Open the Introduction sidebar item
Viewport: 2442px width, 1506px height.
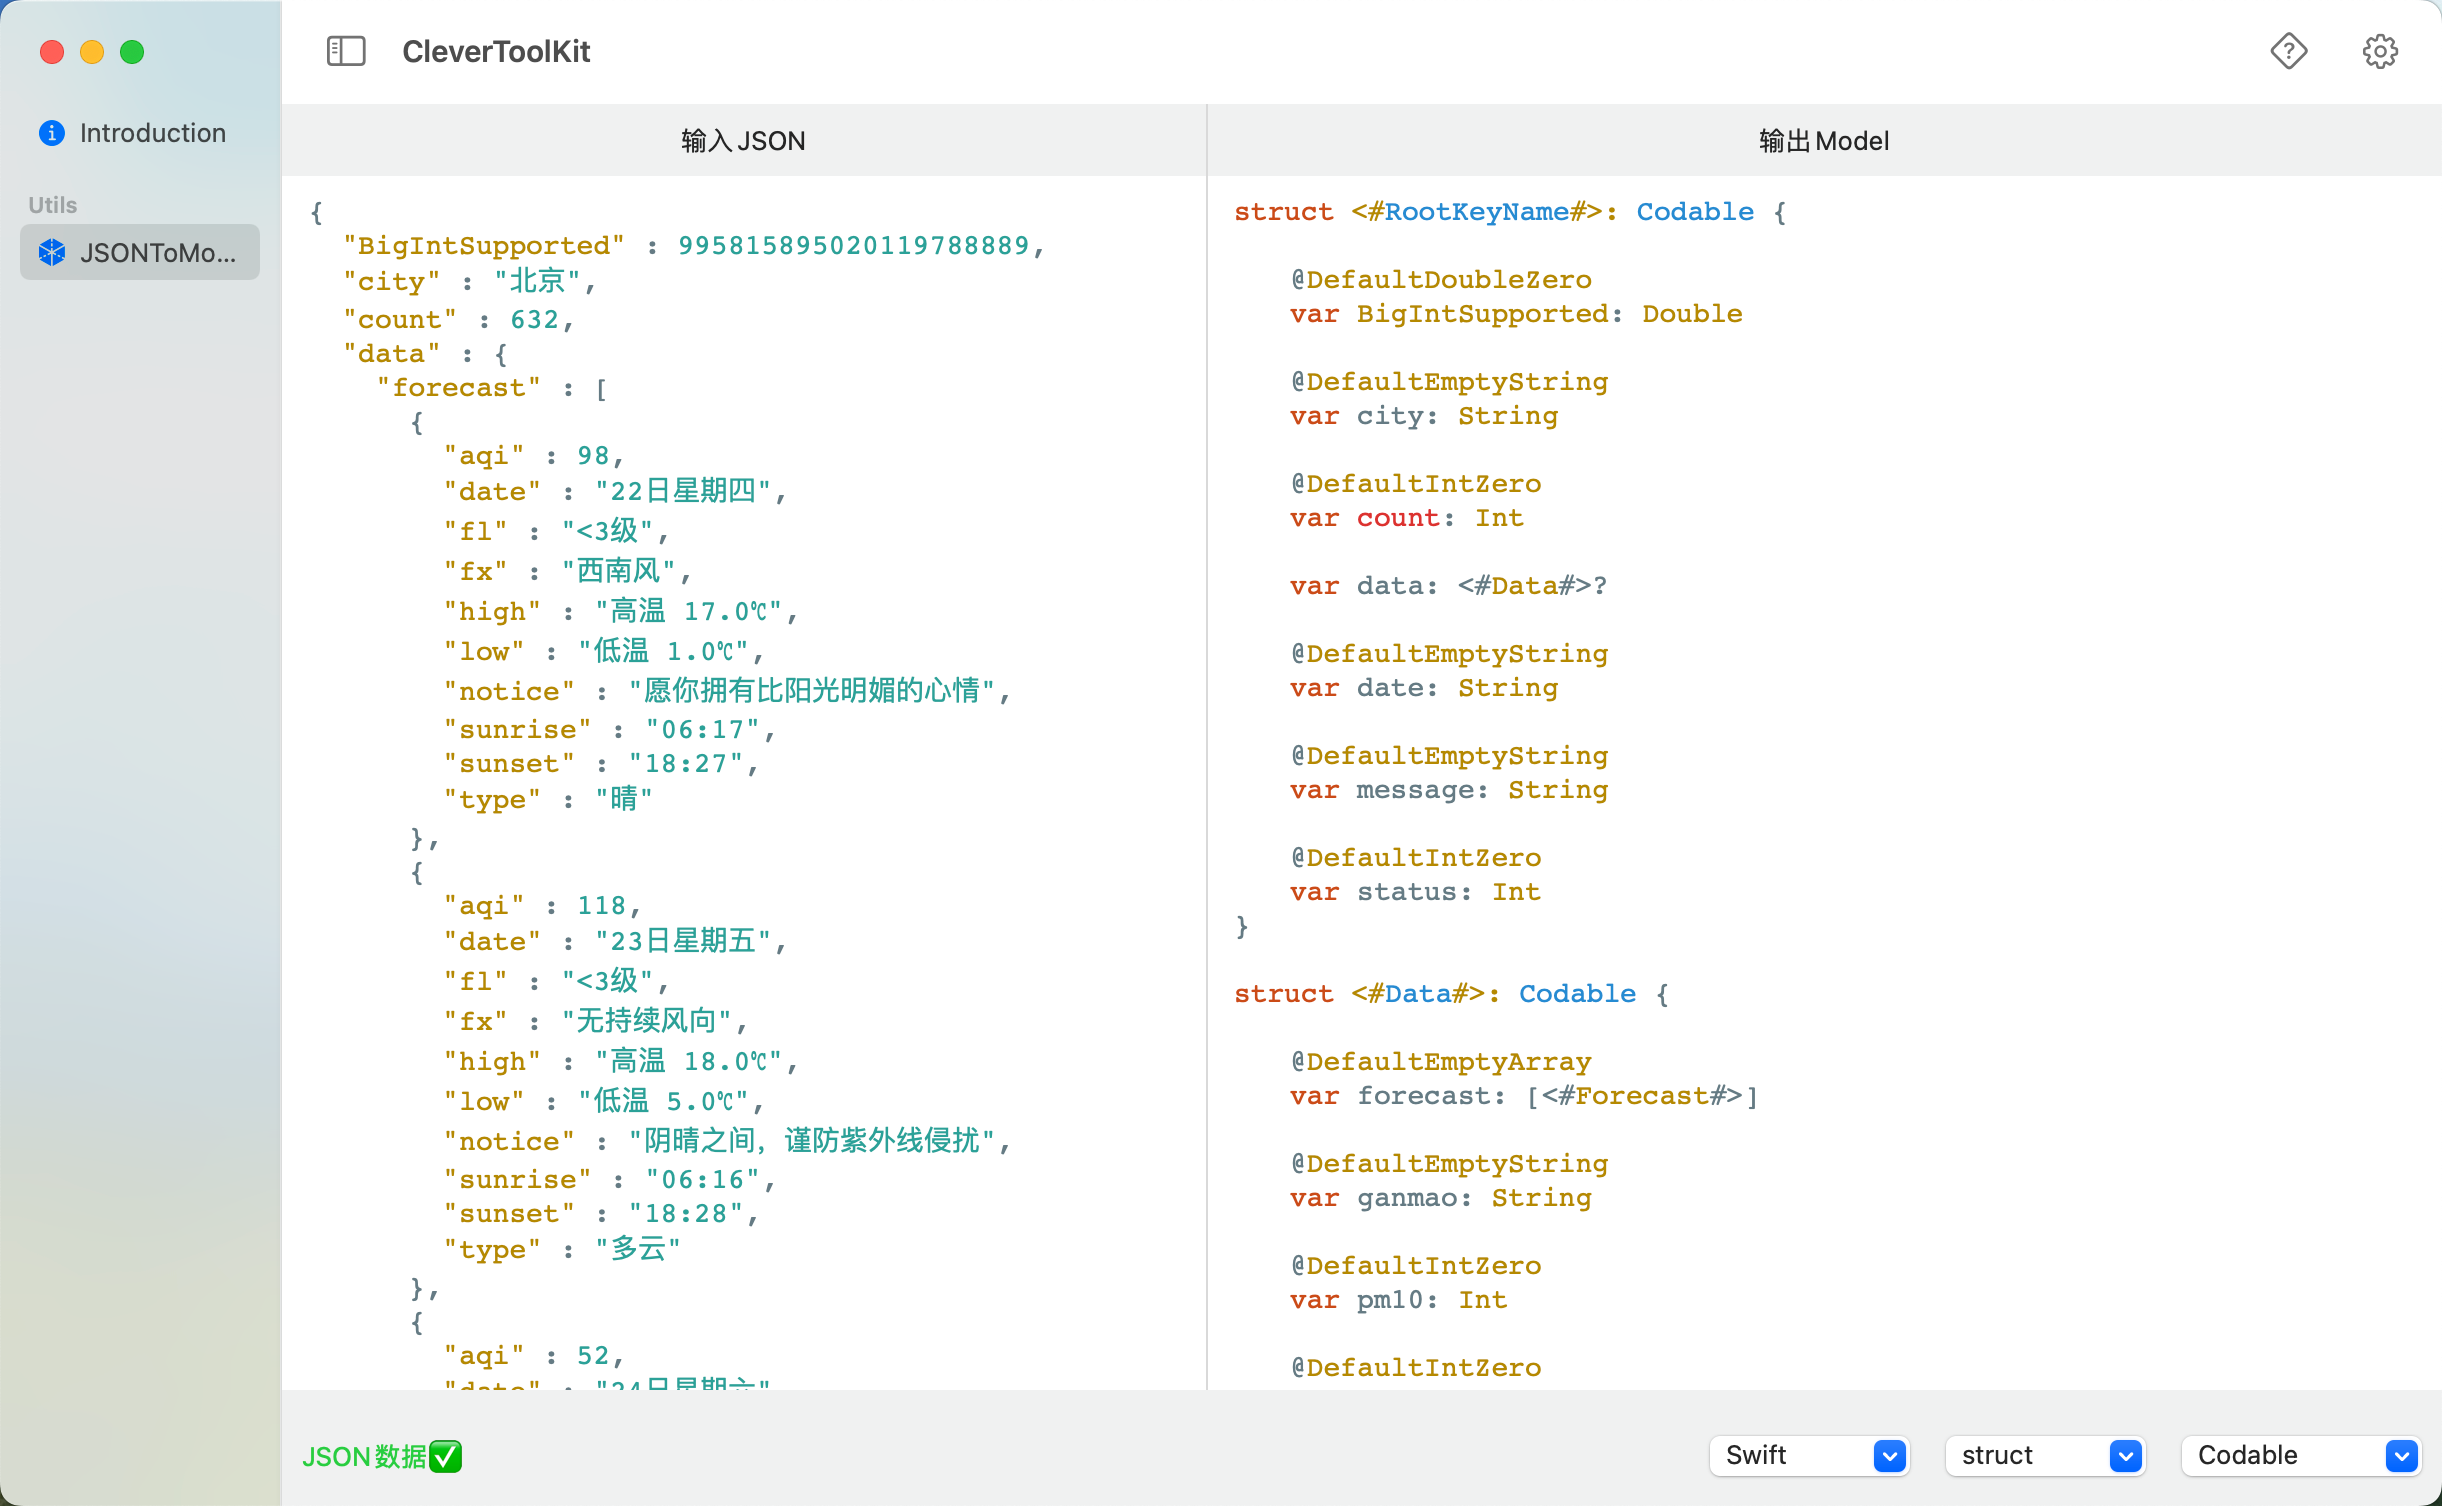tap(140, 133)
